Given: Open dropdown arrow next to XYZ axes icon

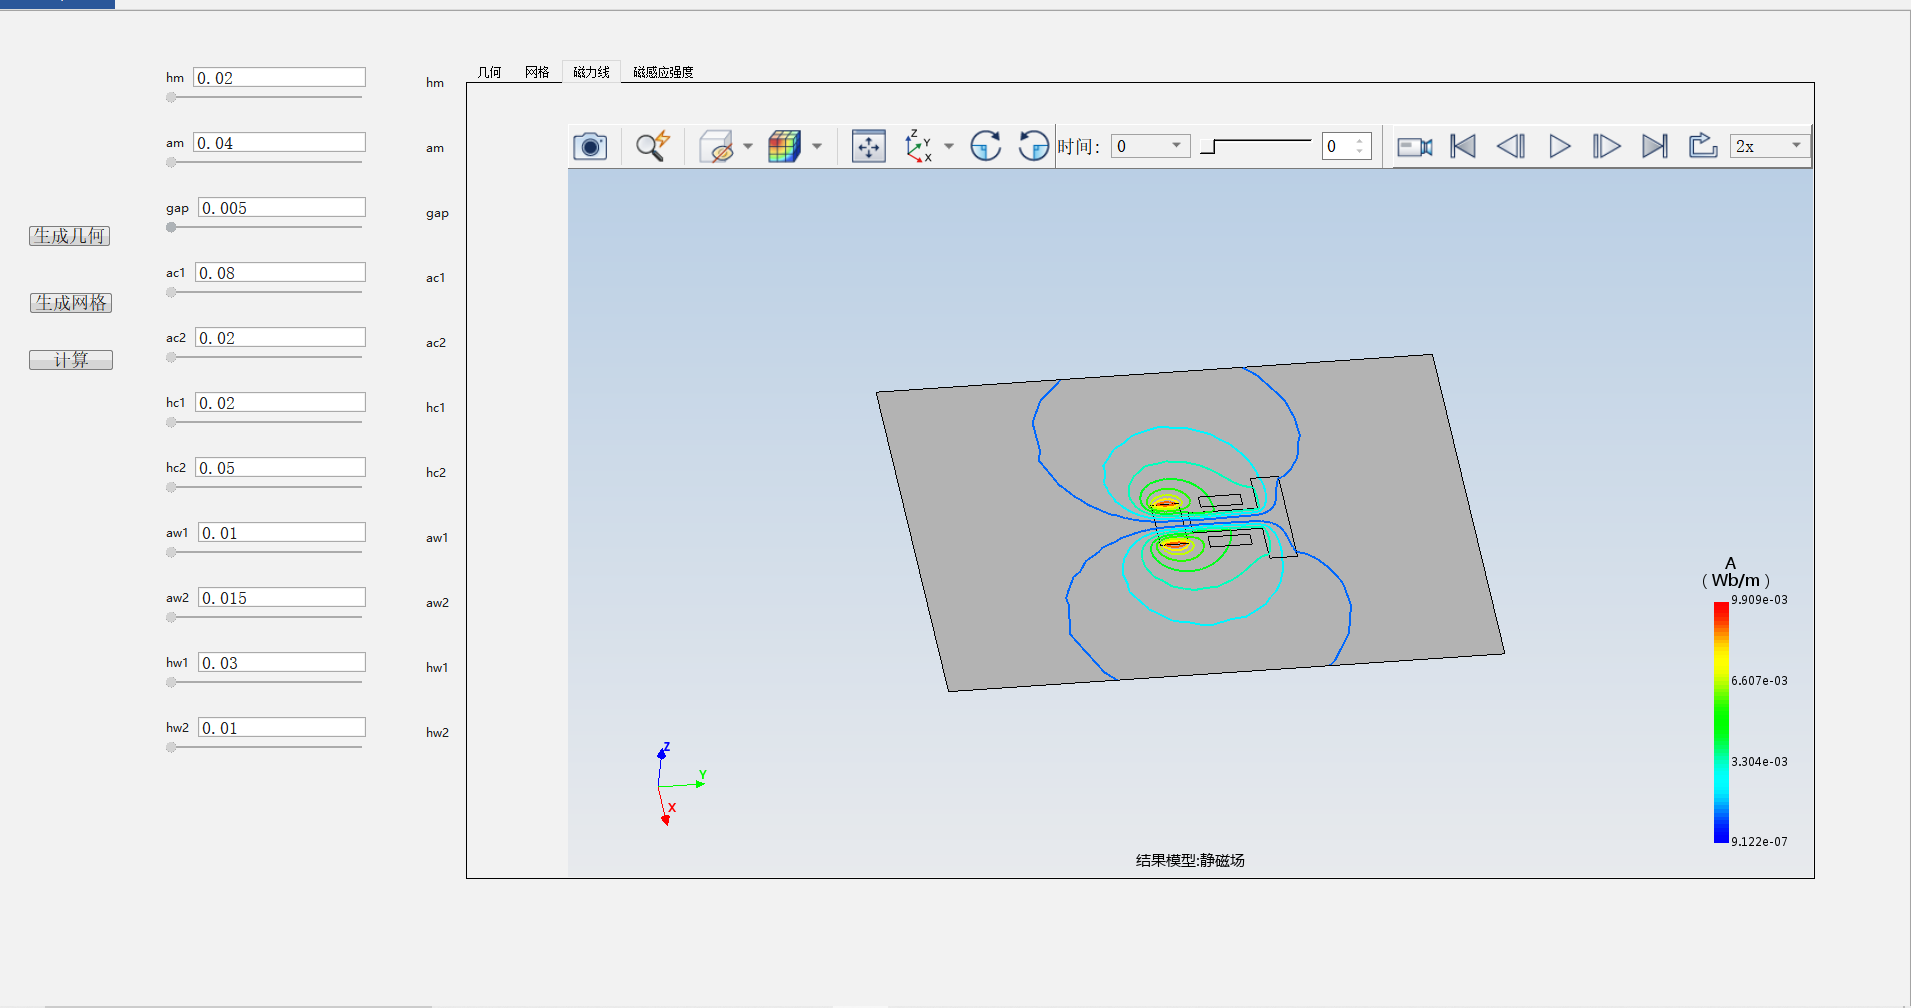Looking at the screenshot, I should click(x=949, y=146).
